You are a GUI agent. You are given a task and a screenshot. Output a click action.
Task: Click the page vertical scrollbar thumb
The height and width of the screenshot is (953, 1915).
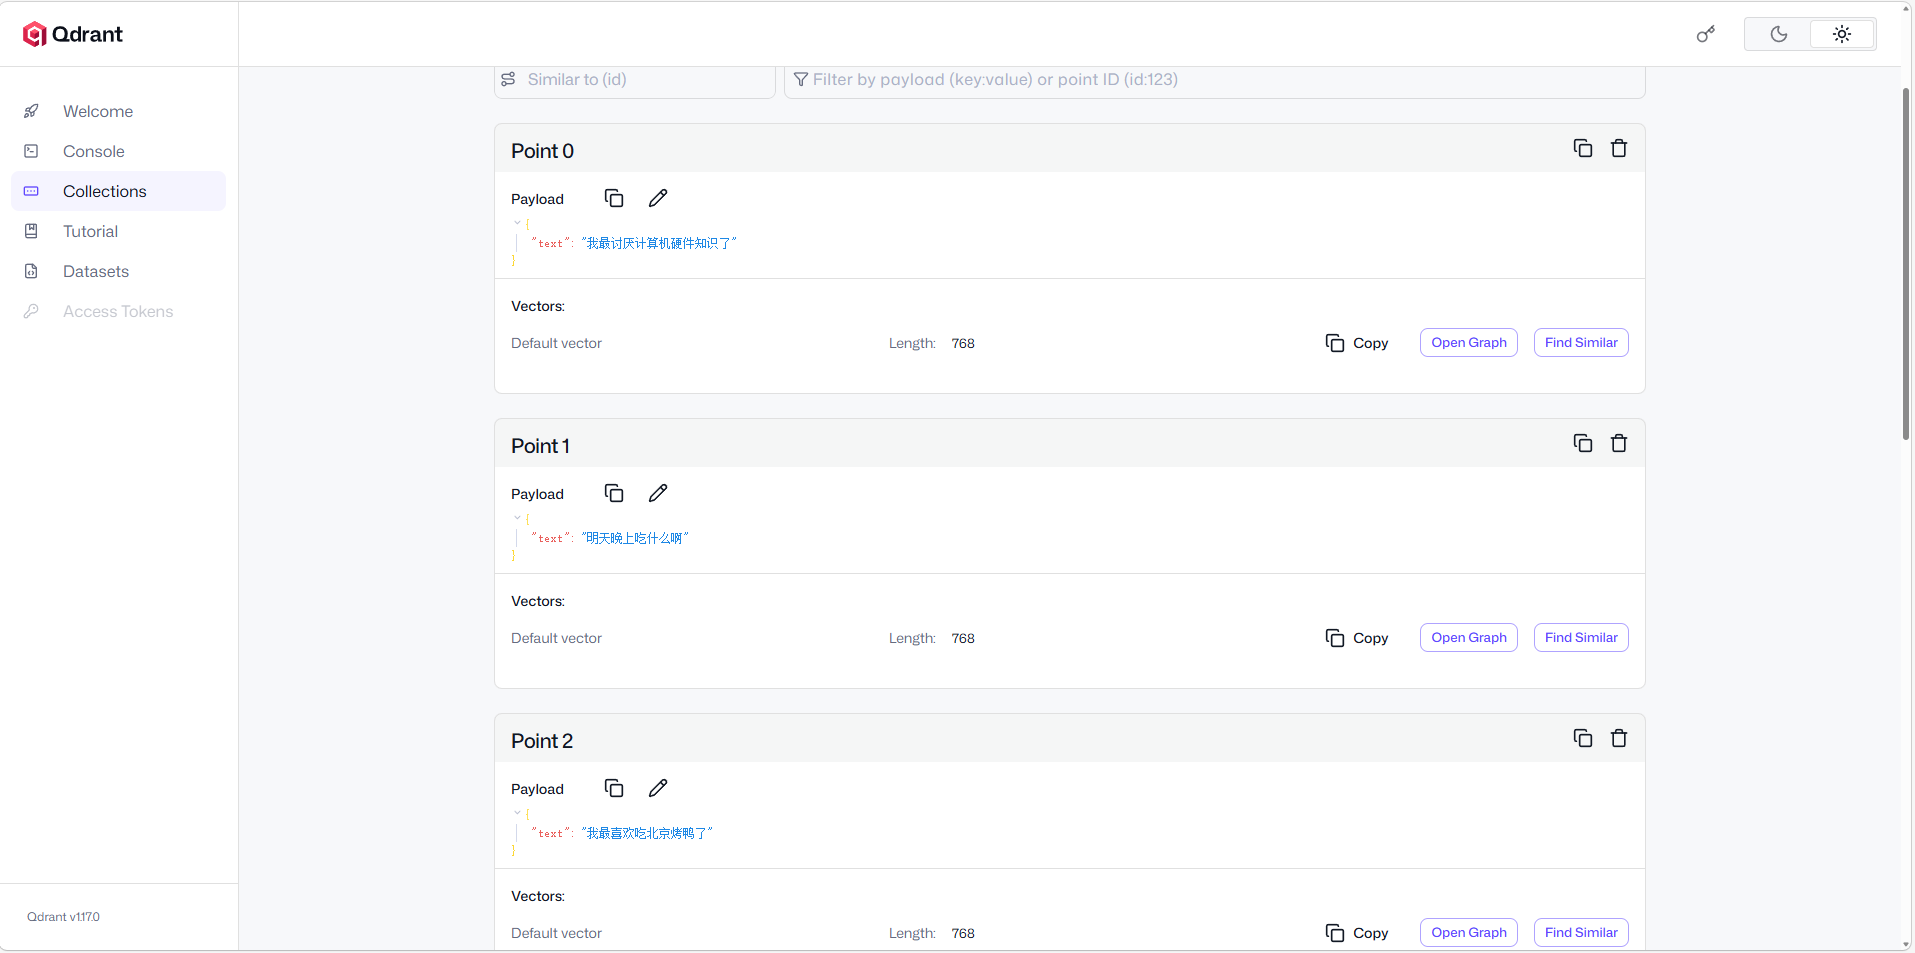(x=1906, y=264)
